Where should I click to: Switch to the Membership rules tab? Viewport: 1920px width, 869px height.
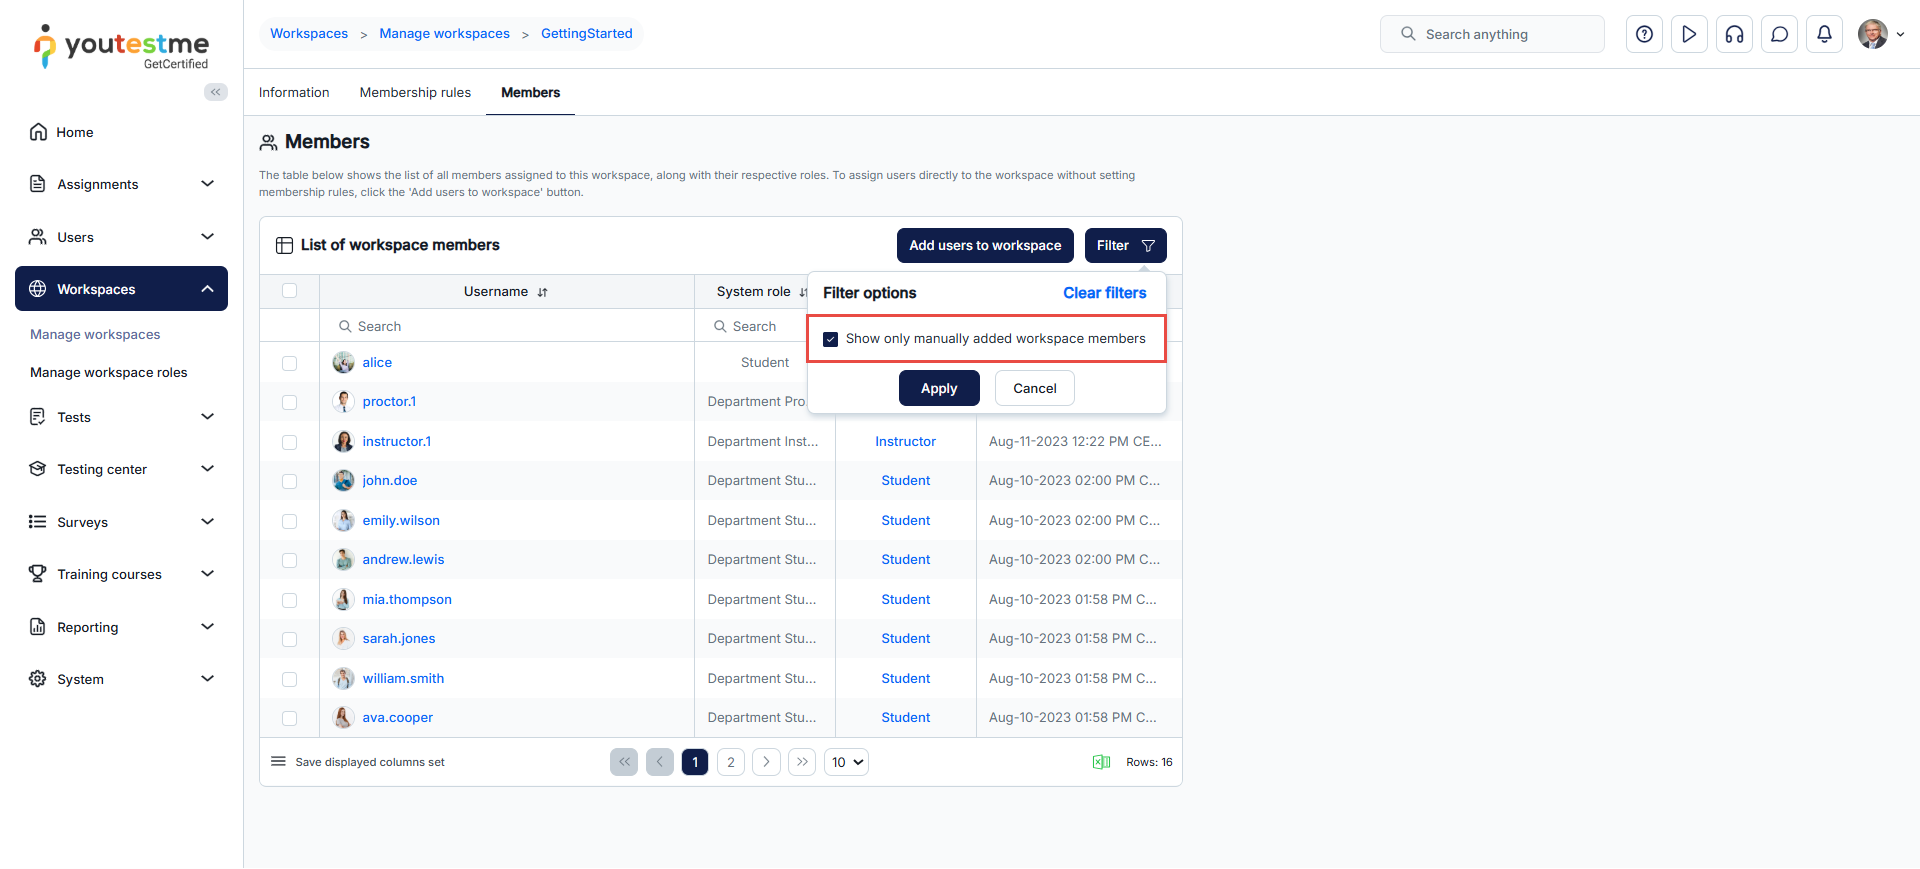(415, 92)
